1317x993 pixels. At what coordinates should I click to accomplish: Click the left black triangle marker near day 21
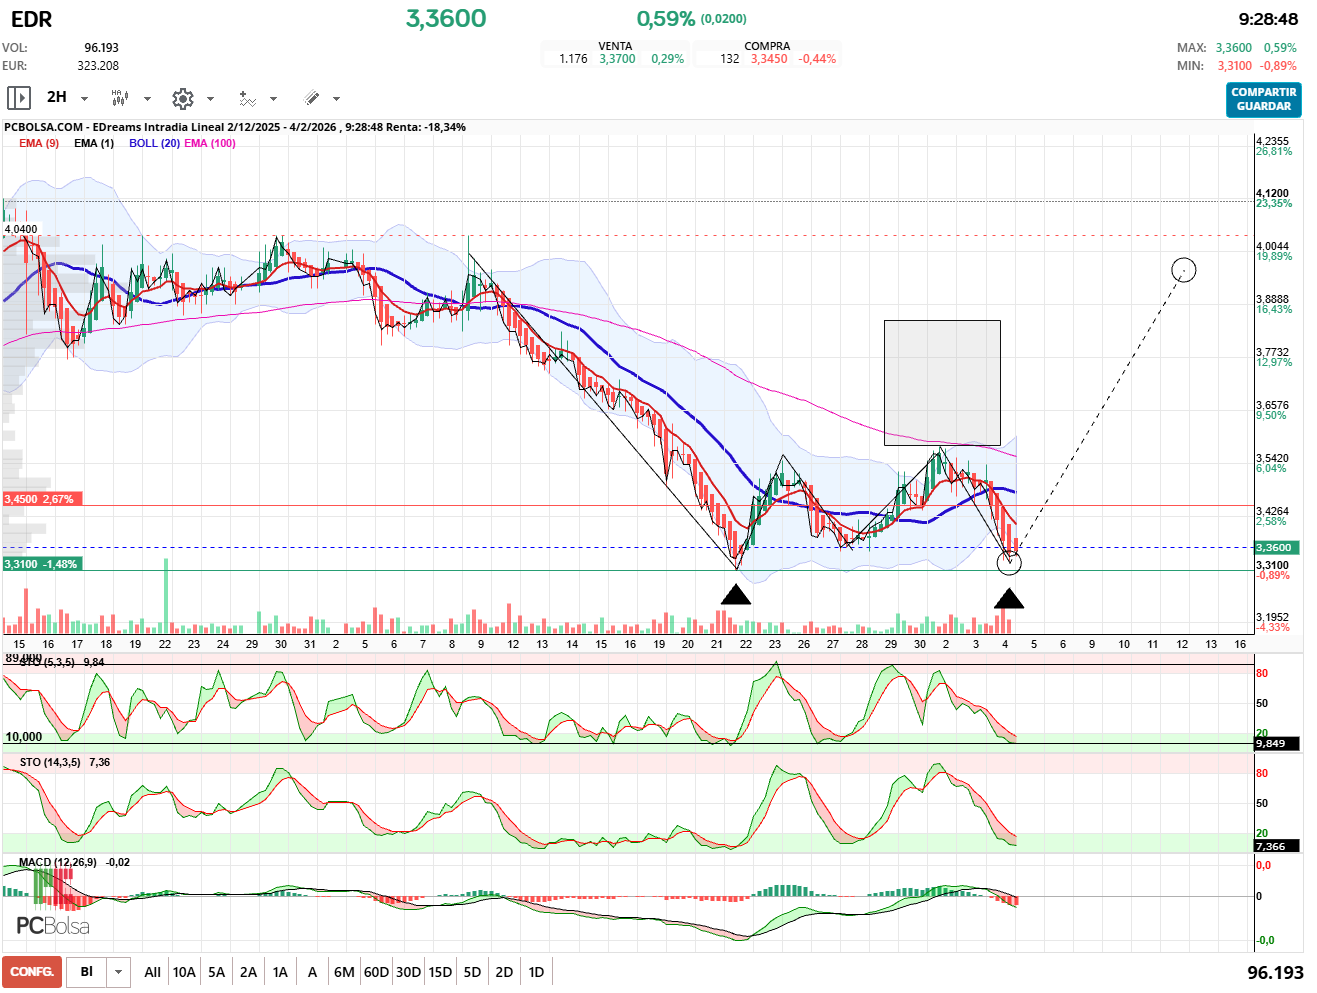tap(735, 595)
